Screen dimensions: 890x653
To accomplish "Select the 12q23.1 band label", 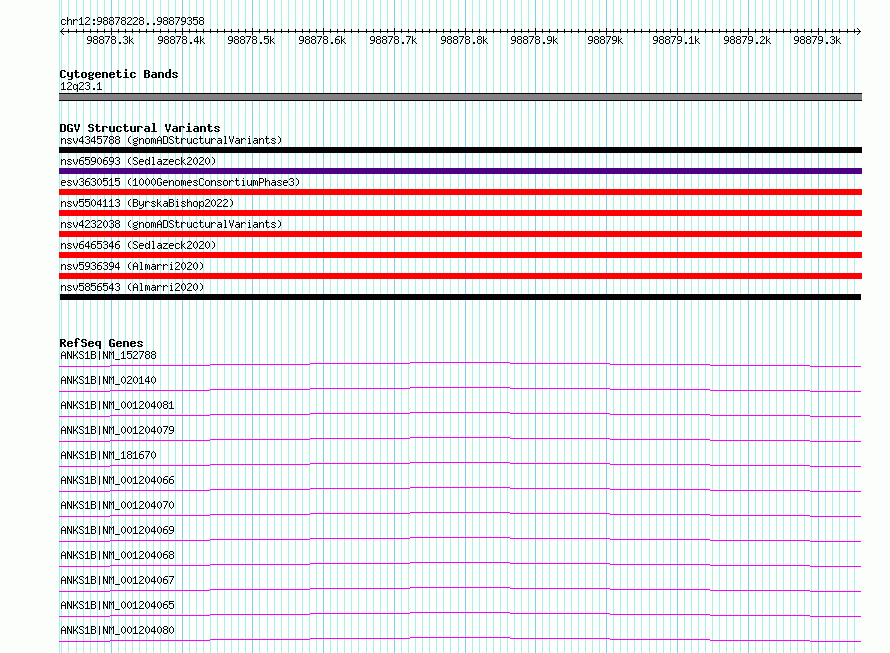I will 81,86.
